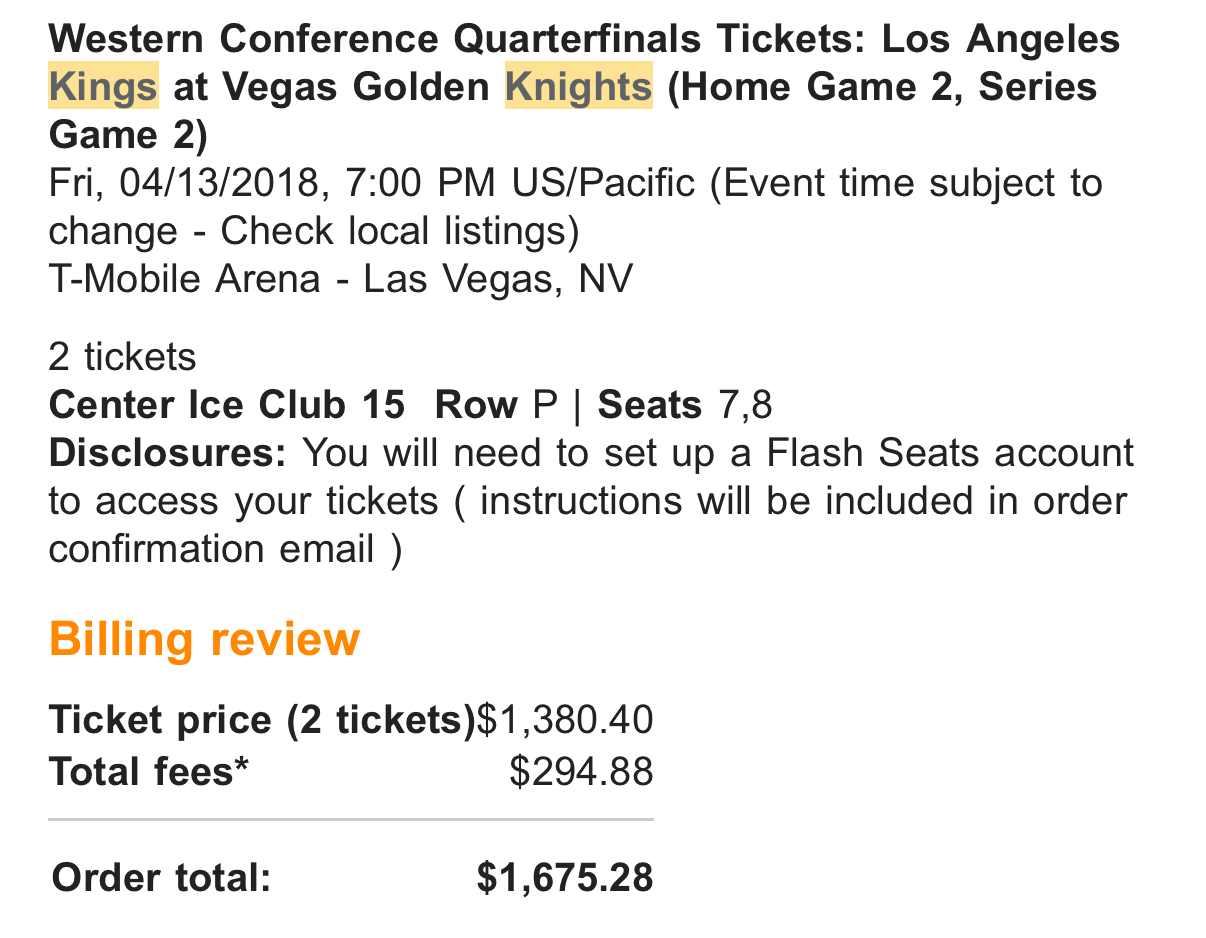Click the "Total fees*" label
The image size is (1206, 938).
tap(148, 772)
